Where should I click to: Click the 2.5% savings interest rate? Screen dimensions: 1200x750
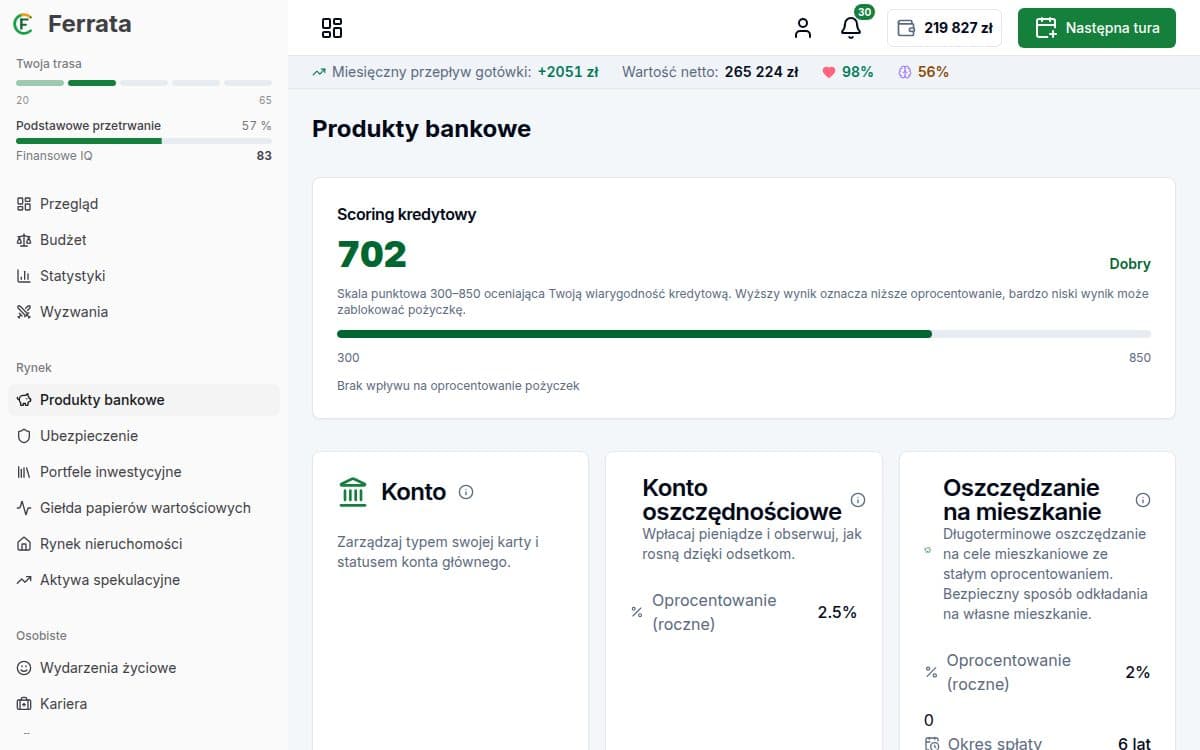click(837, 612)
